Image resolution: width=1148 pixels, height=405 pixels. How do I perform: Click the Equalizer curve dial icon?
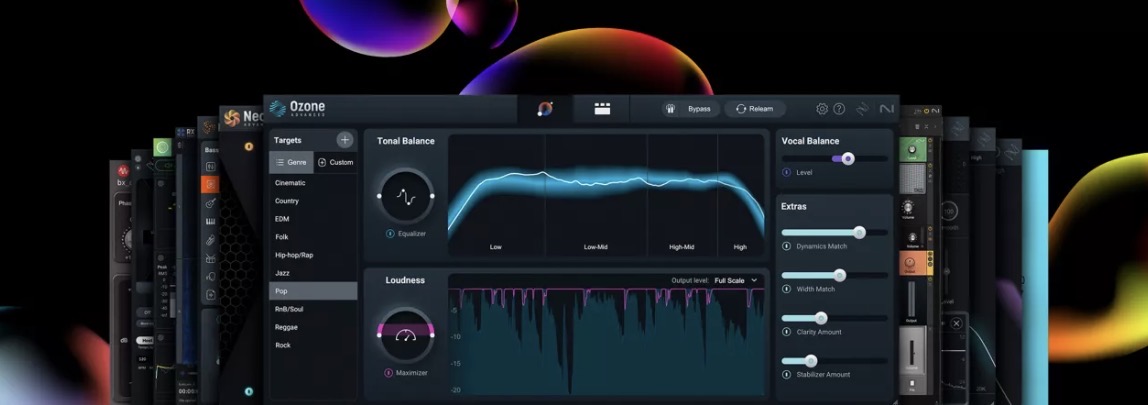point(406,196)
